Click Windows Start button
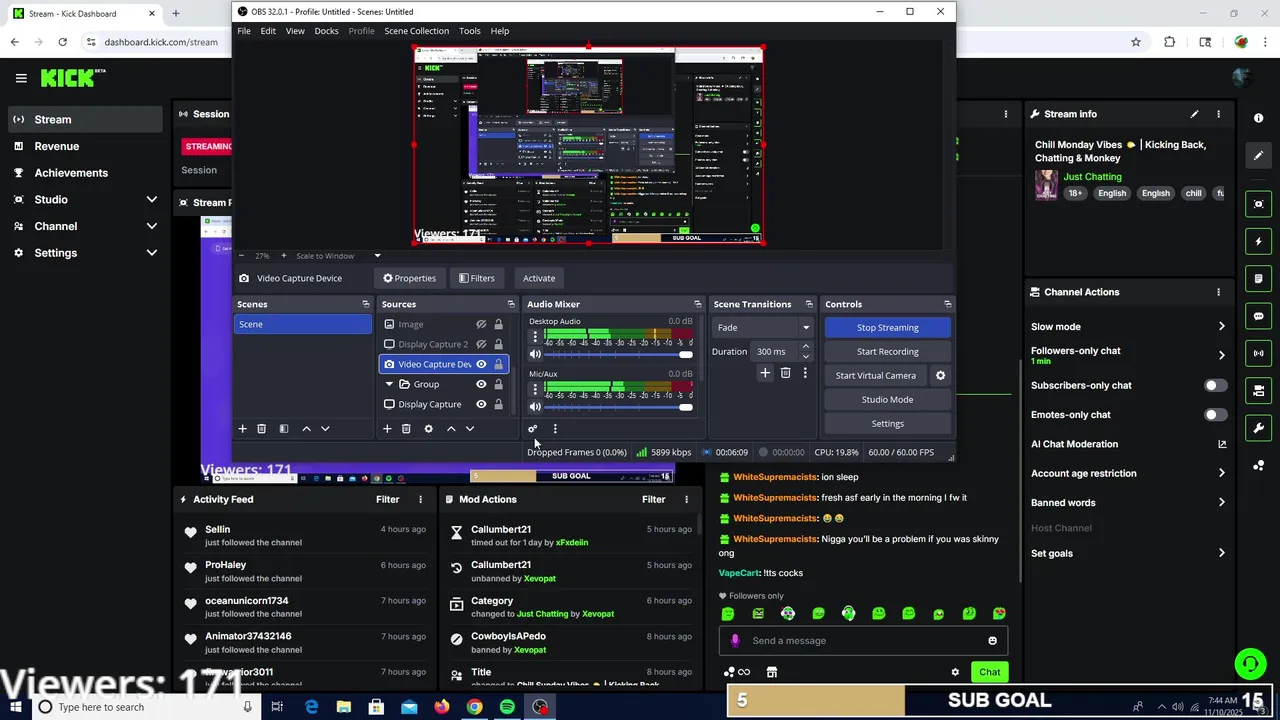The width and height of the screenshot is (1280, 720). pos(16,707)
